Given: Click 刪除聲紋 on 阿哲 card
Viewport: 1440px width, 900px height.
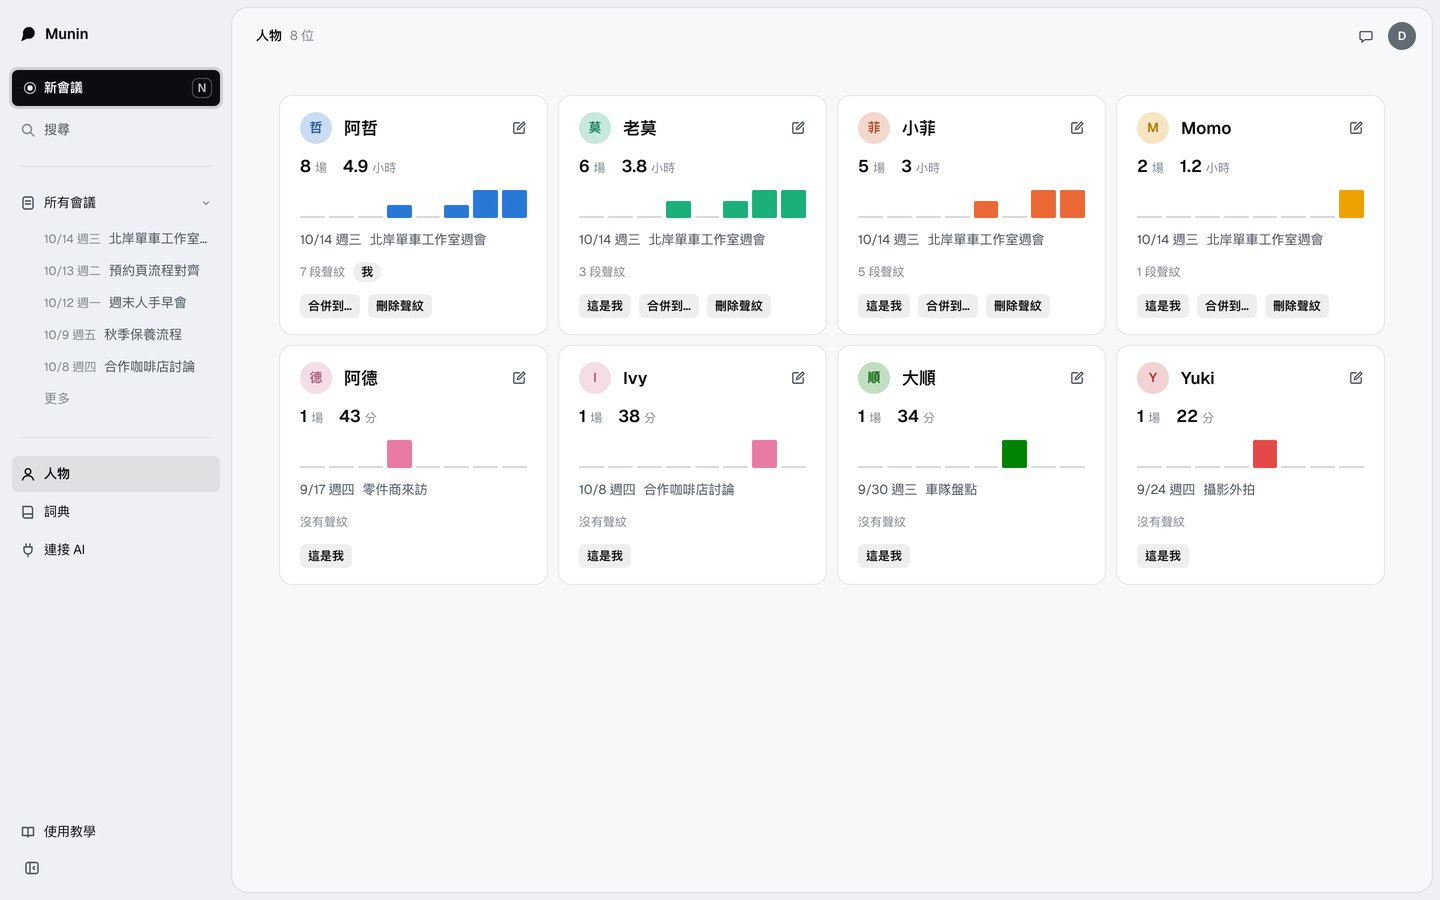Looking at the screenshot, I should (400, 306).
